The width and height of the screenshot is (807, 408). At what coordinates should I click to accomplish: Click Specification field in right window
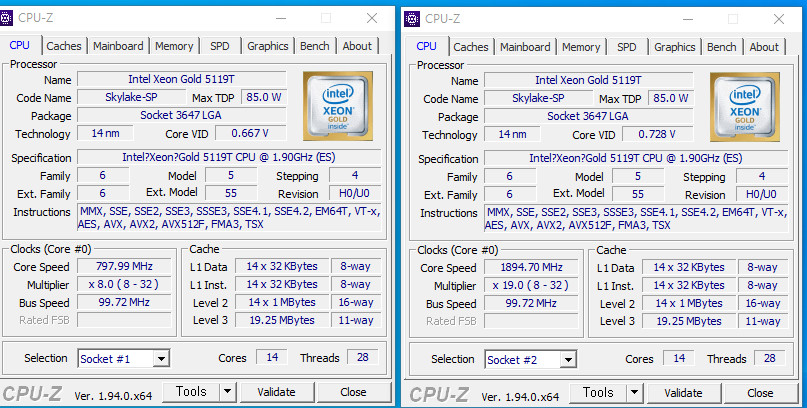(636, 158)
